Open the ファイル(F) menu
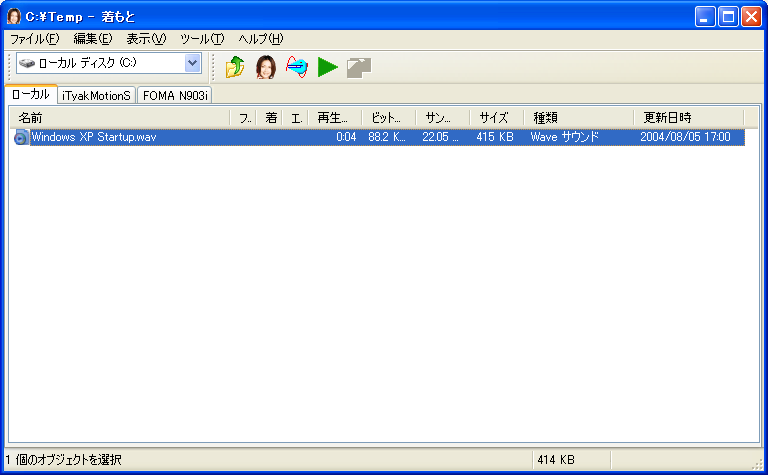The image size is (768, 475). coord(34,39)
